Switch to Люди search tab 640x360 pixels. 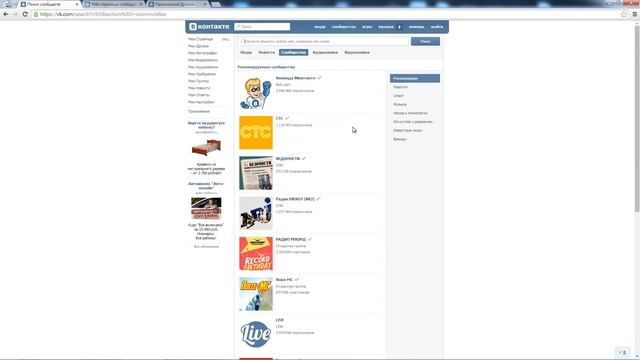point(246,53)
